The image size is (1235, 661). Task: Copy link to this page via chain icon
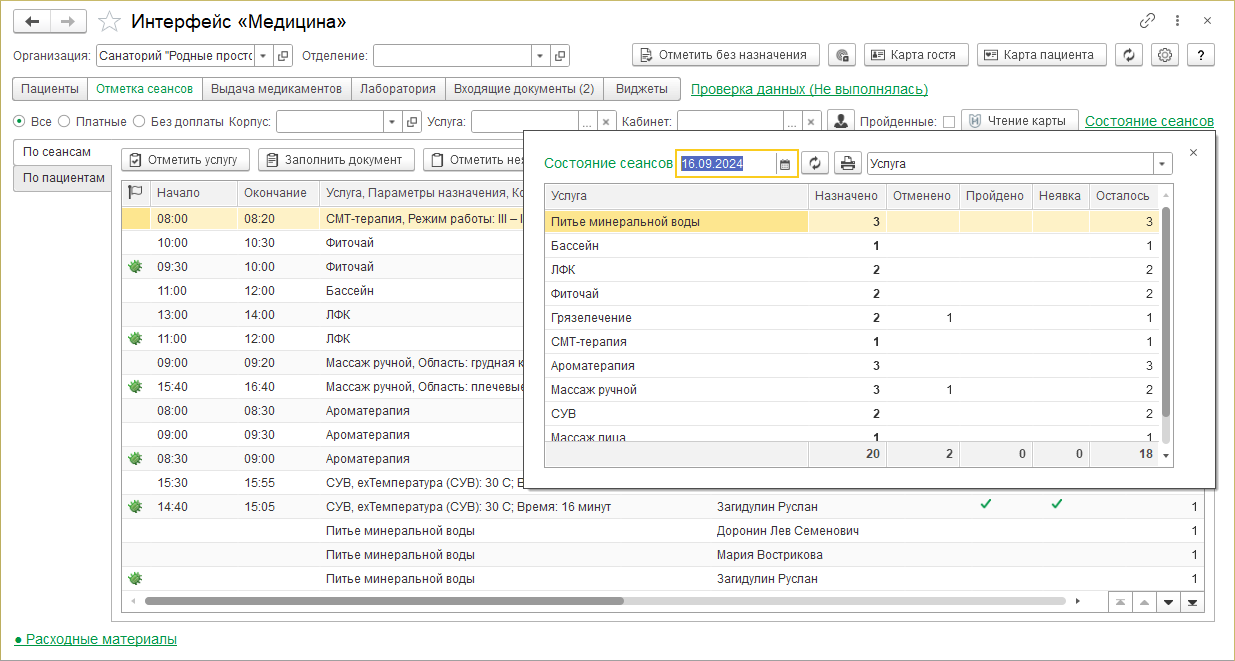(1147, 21)
